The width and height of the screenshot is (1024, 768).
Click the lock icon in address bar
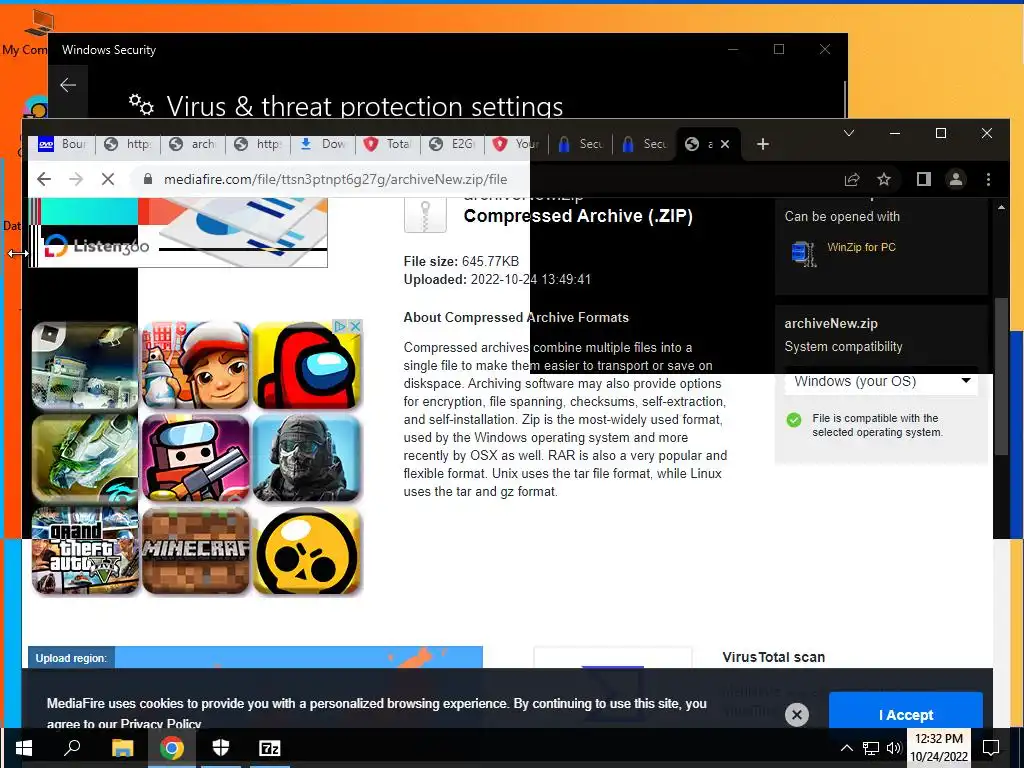(148, 179)
